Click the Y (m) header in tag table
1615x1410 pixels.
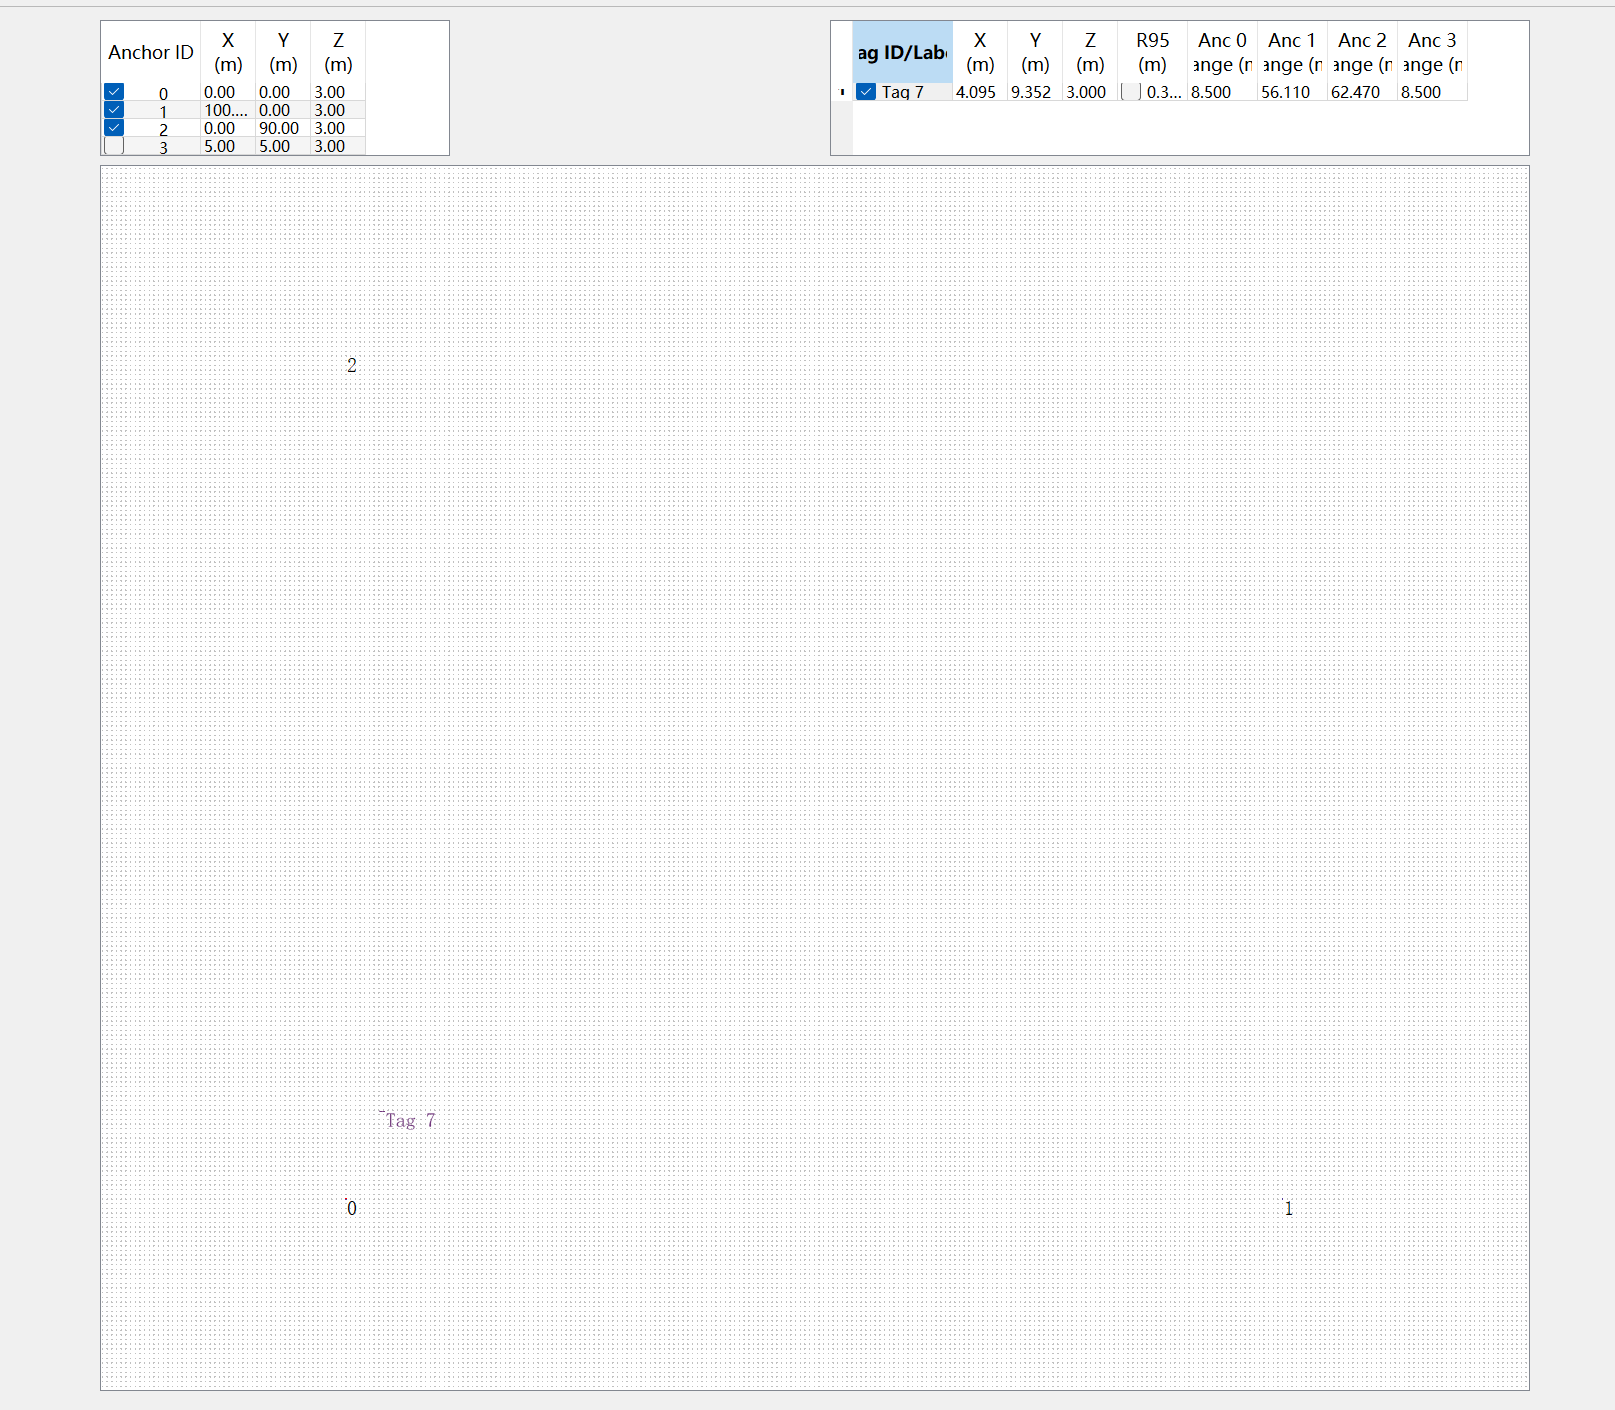[x=1035, y=52]
